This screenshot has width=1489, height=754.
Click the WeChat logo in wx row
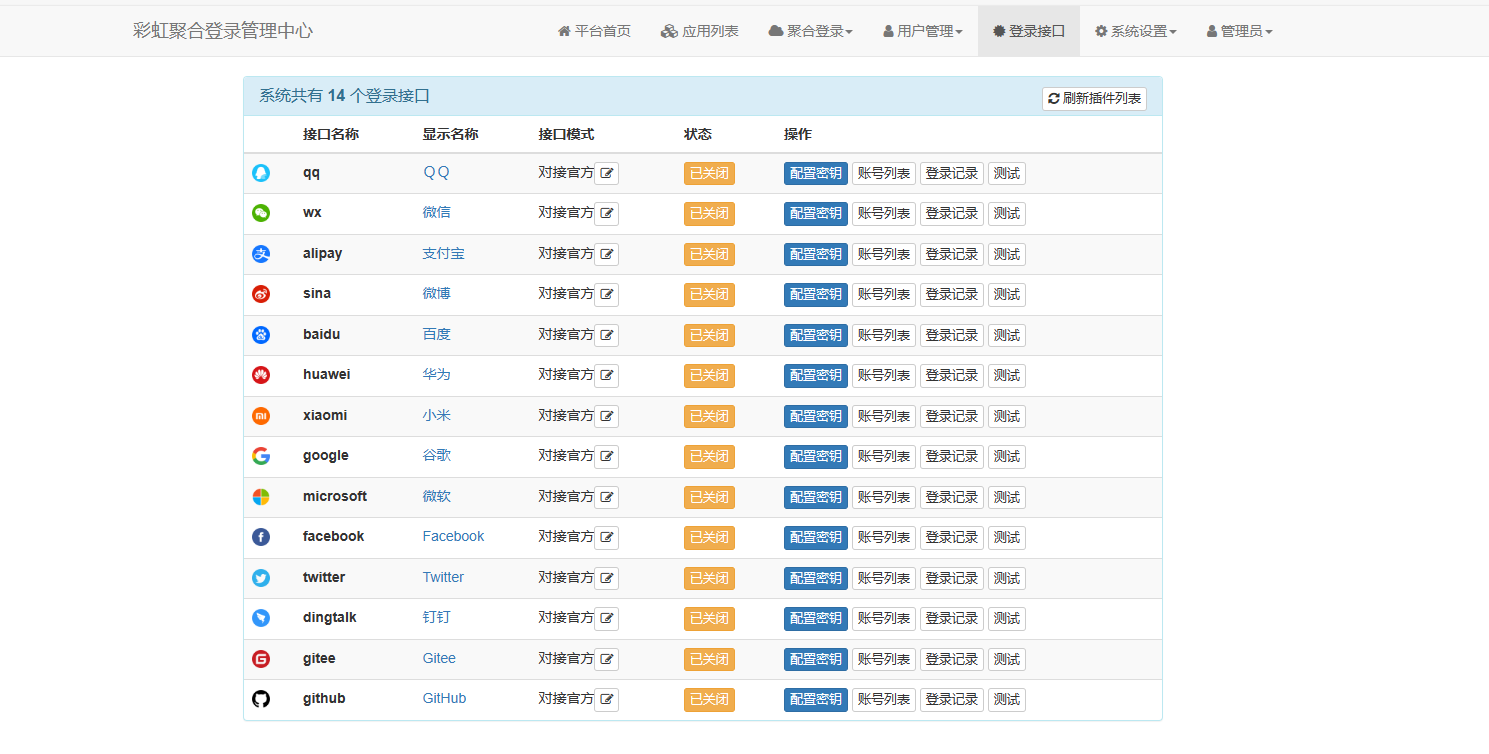point(261,213)
